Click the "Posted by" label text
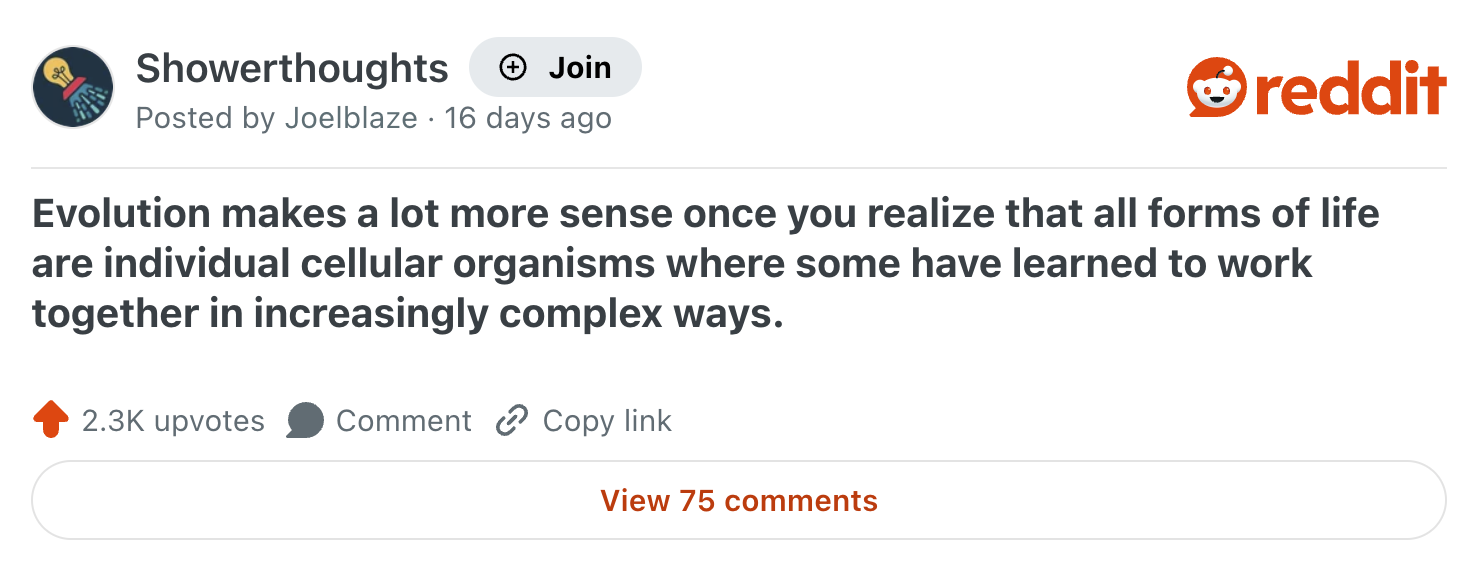This screenshot has height=584, width=1478. pos(205,118)
